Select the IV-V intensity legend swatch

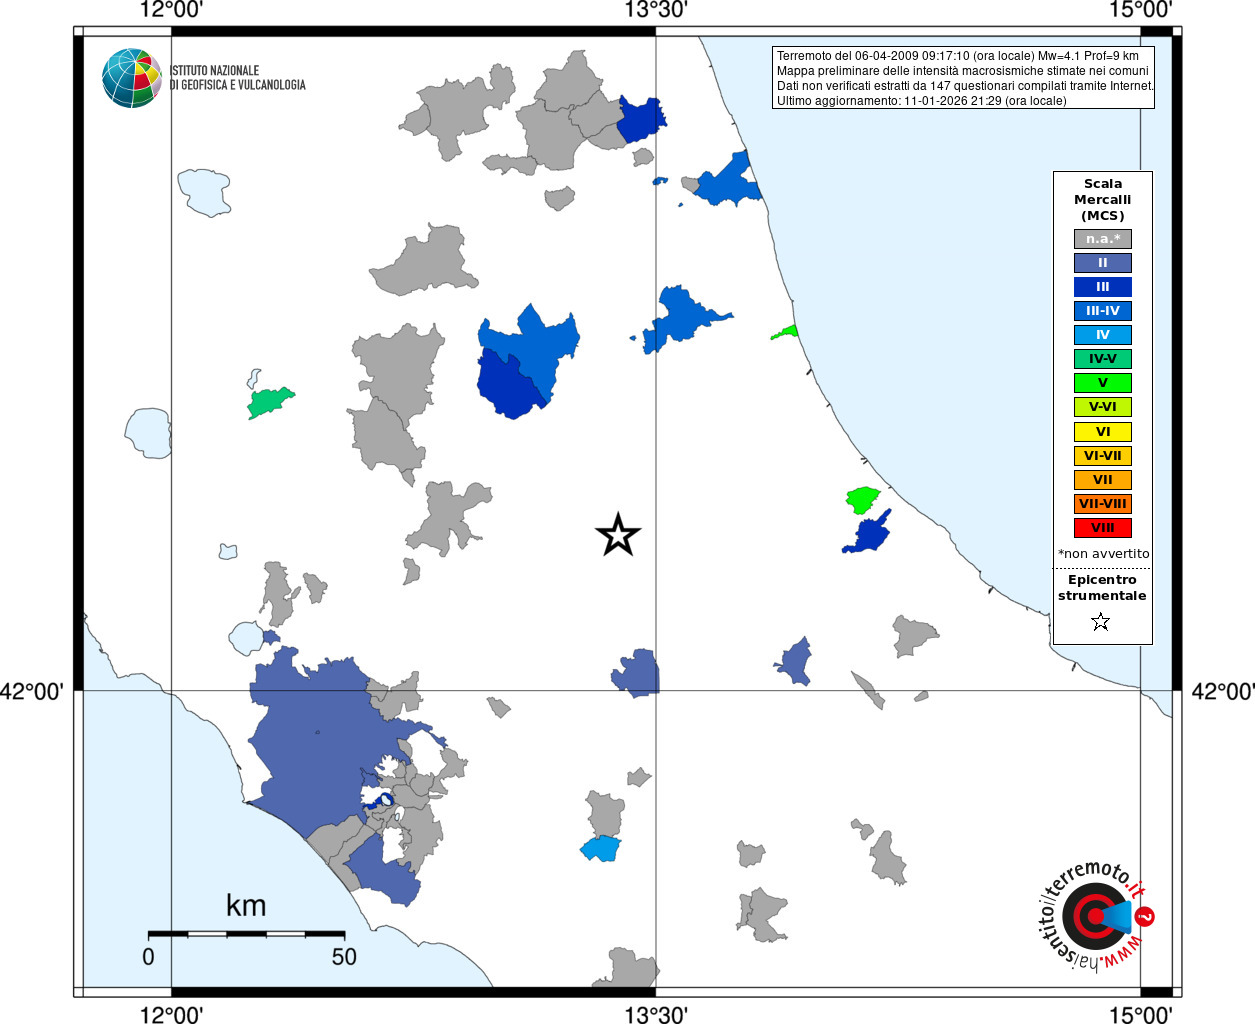click(x=1103, y=359)
